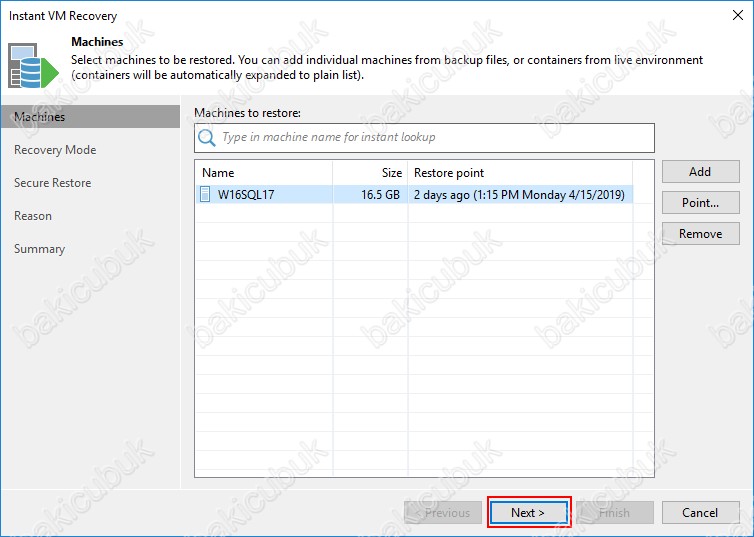
Task: Select the Machines wizard step
Action: pos(90,117)
